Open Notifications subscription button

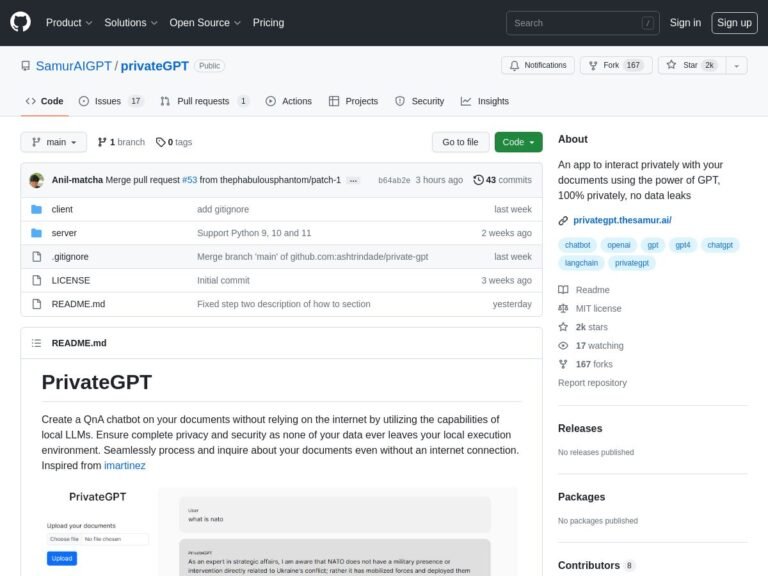[537, 65]
